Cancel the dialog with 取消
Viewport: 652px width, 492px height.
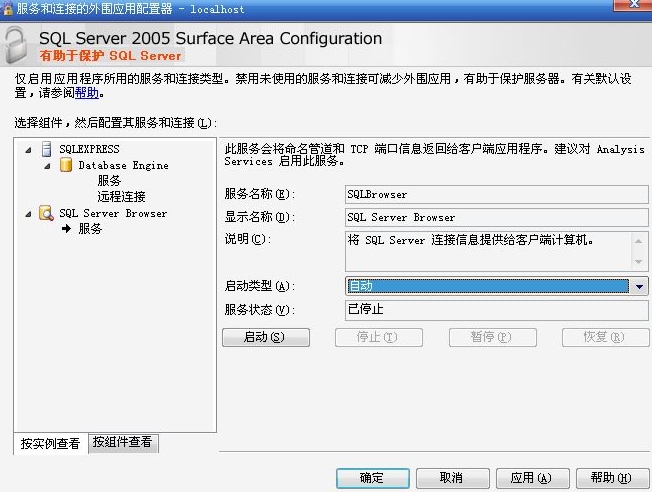[x=452, y=478]
